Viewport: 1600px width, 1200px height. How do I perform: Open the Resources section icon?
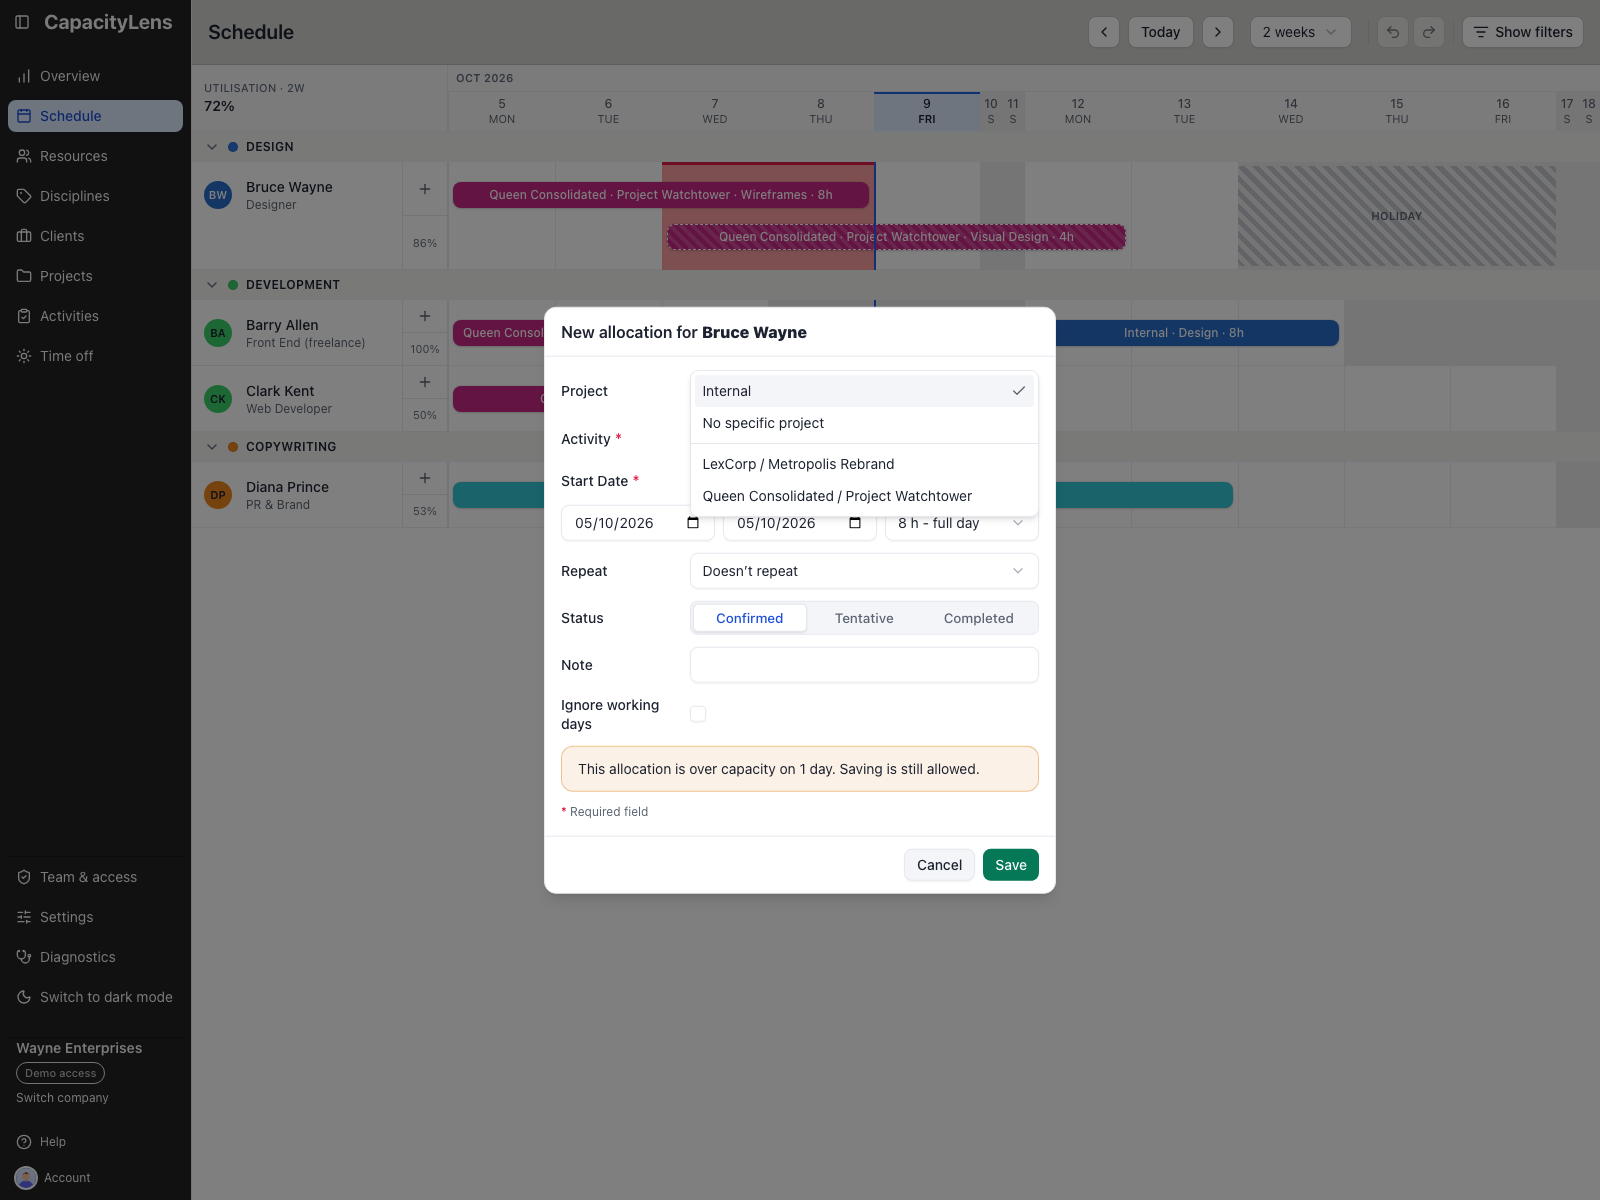pos(24,156)
